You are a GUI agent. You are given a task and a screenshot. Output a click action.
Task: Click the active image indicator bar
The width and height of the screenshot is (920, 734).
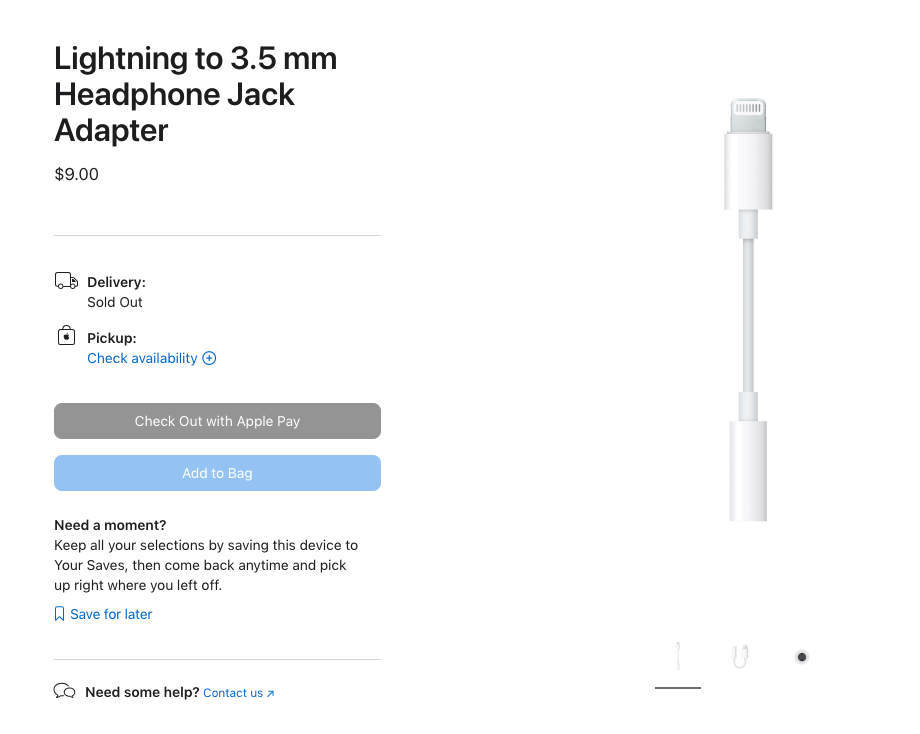(x=677, y=689)
